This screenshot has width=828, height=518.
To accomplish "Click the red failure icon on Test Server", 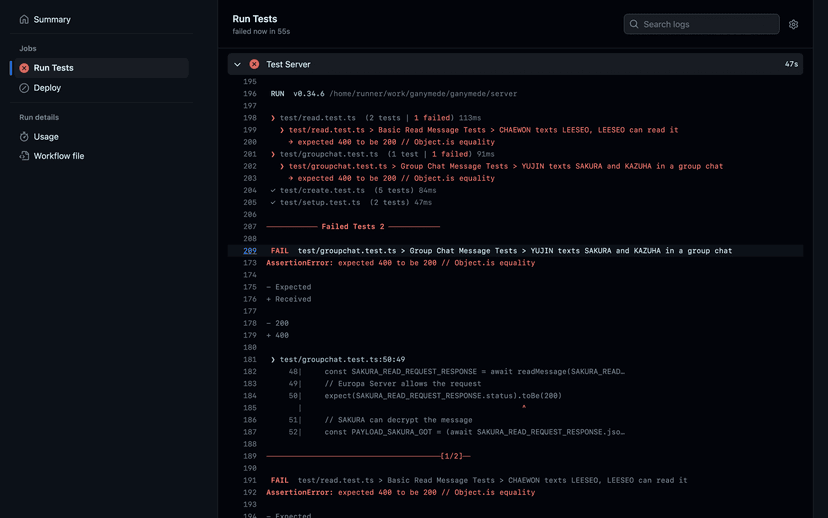I will [x=254, y=64].
